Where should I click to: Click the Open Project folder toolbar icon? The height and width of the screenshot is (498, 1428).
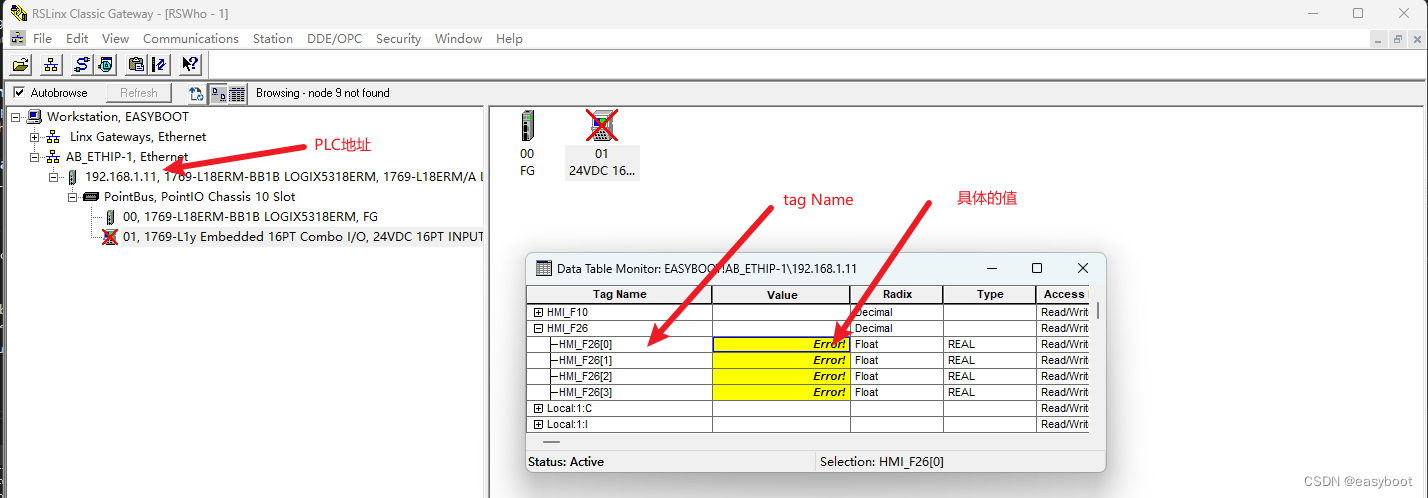(20, 65)
